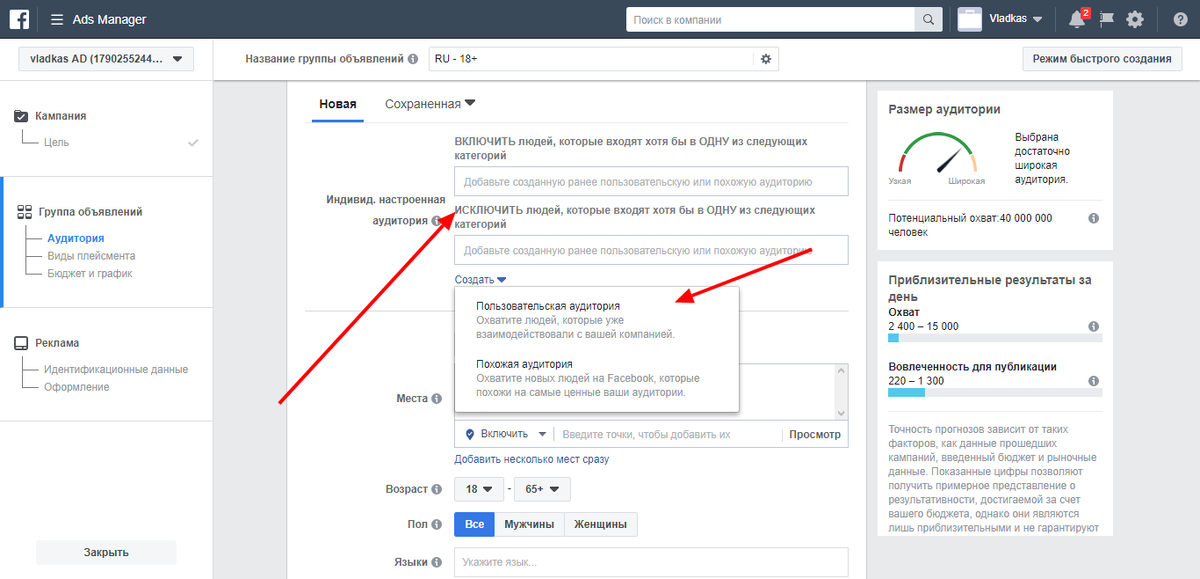Viewport: 1200px width, 579px height.
Task: Click Режим быстрого создания button
Action: (x=1102, y=59)
